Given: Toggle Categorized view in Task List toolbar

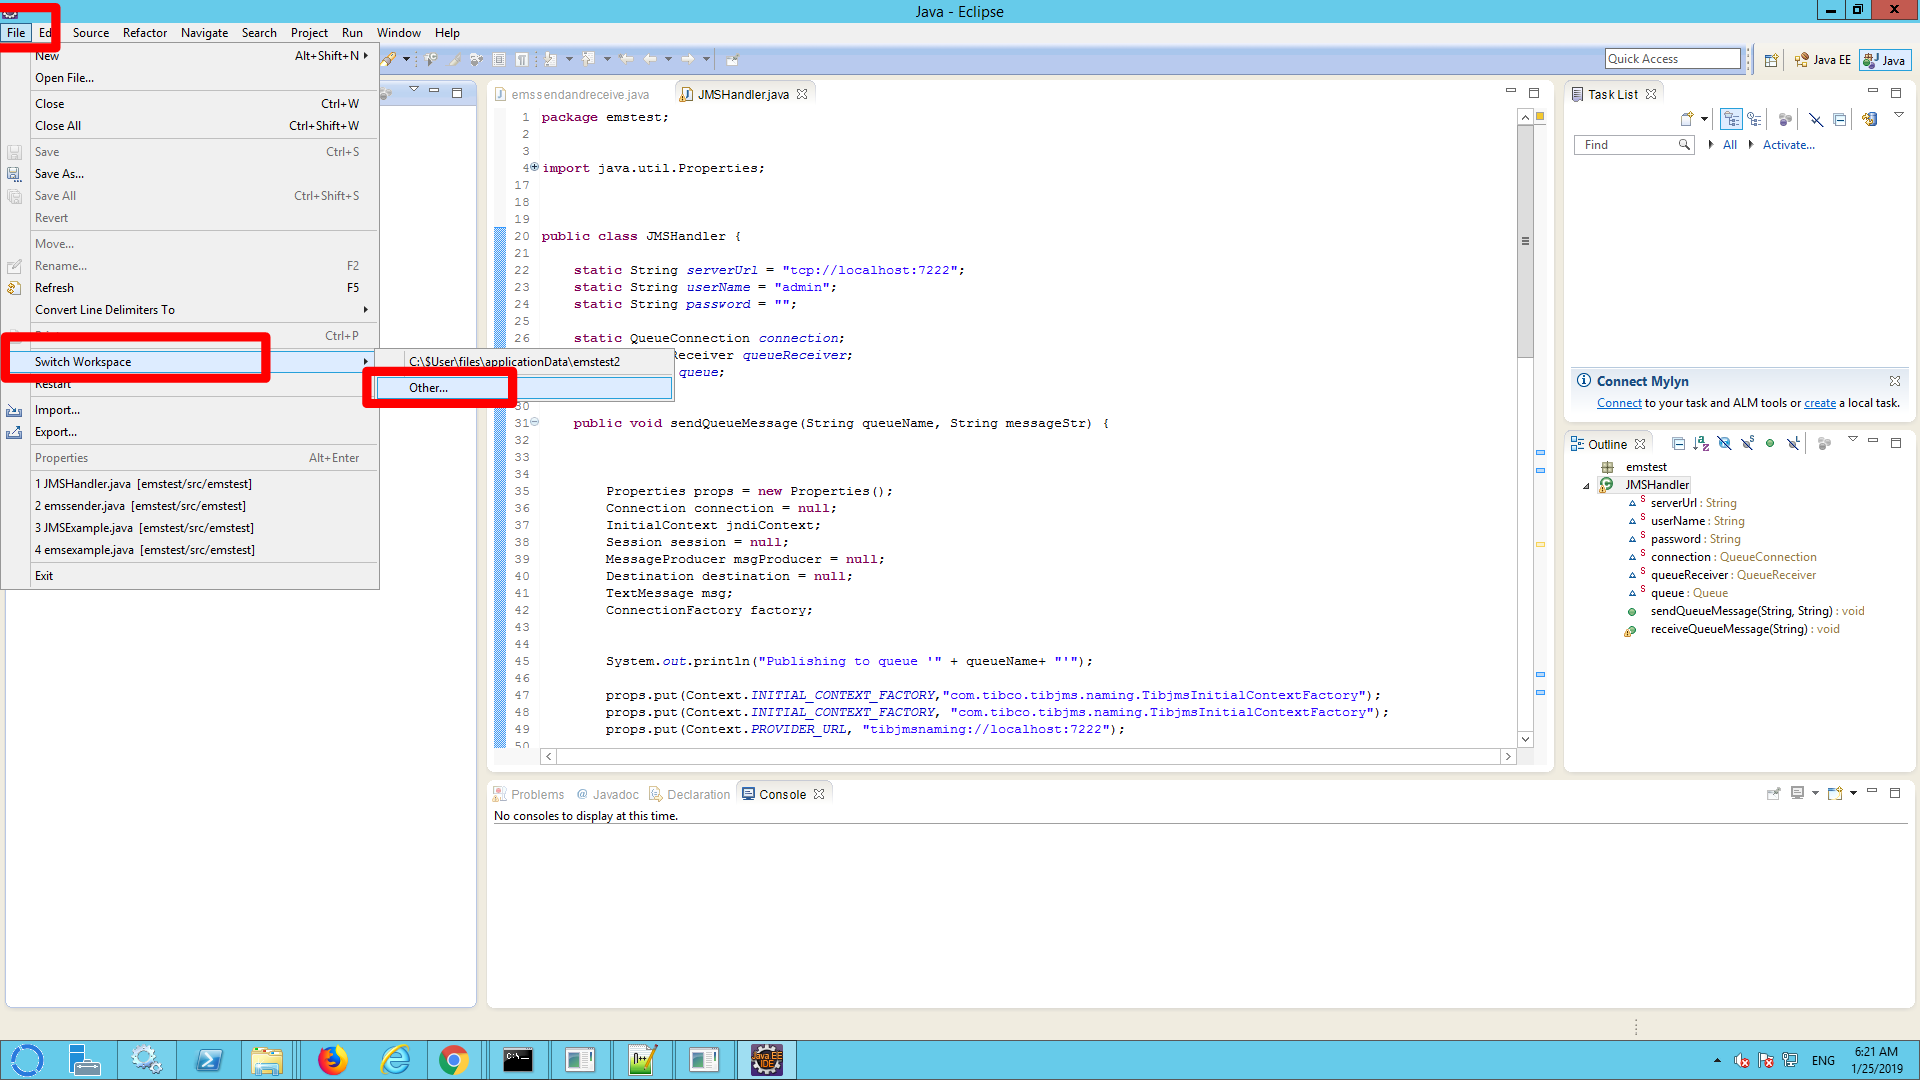Looking at the screenshot, I should (1732, 119).
